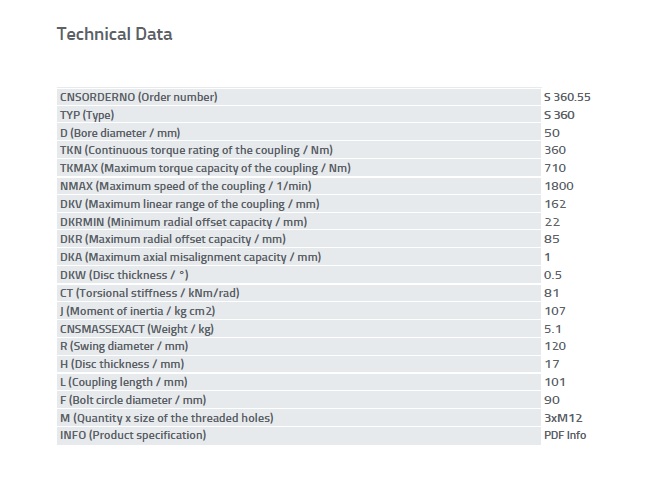671x483 pixels.
Task: Select the DKW value 0.5
Action: (553, 275)
